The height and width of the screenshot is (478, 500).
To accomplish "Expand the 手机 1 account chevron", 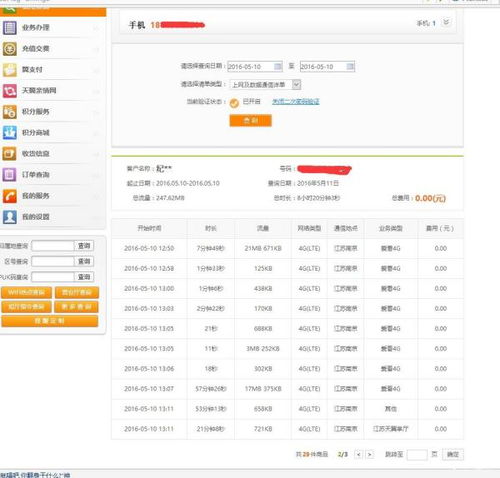I will point(446,22).
